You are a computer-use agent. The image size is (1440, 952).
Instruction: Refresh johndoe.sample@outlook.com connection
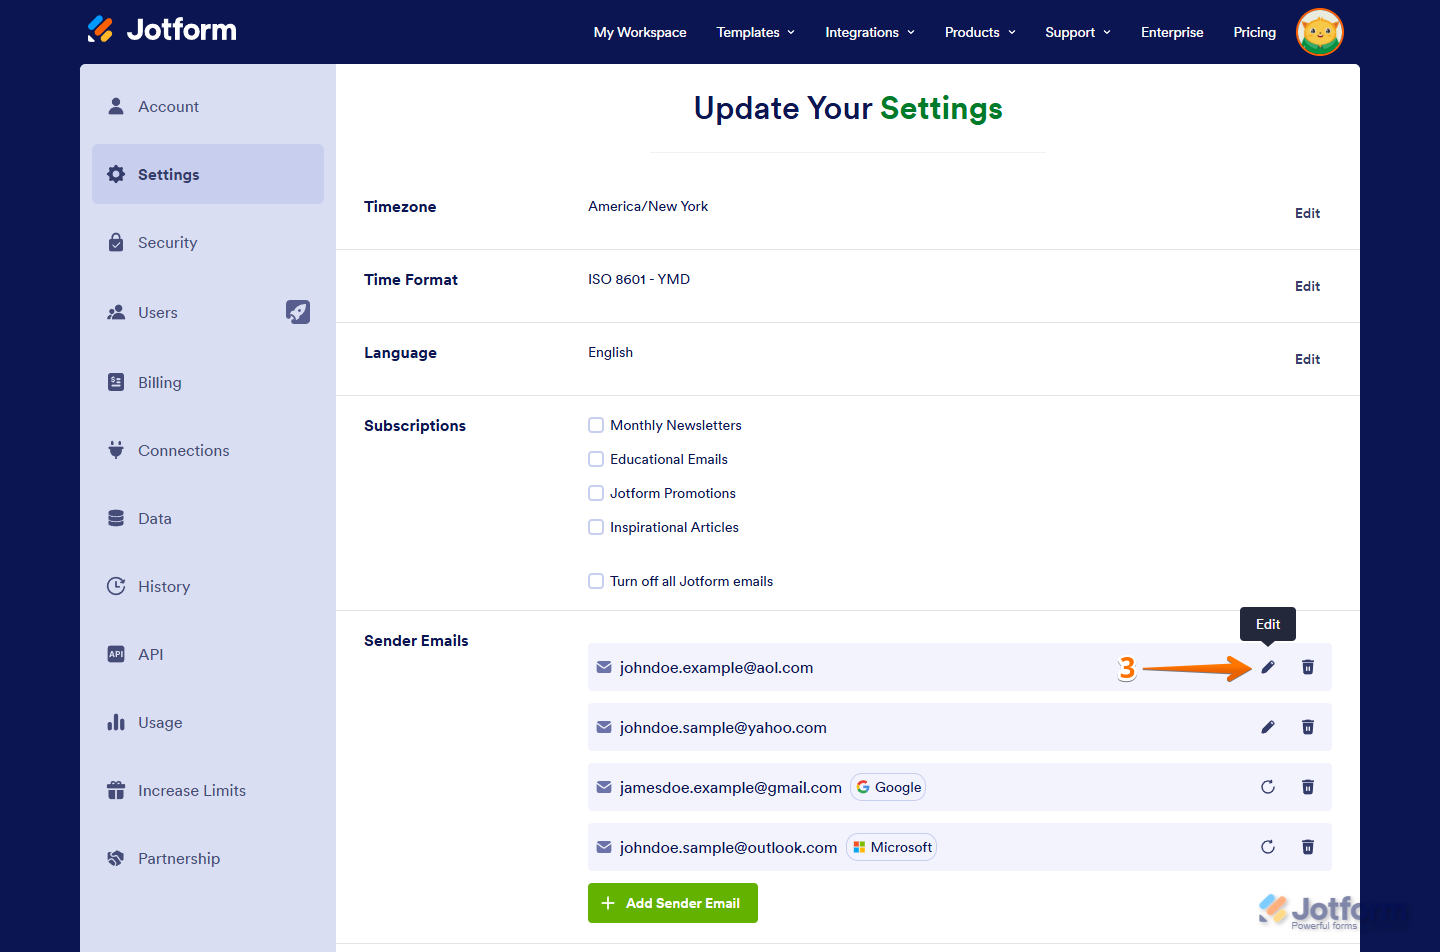pos(1268,847)
